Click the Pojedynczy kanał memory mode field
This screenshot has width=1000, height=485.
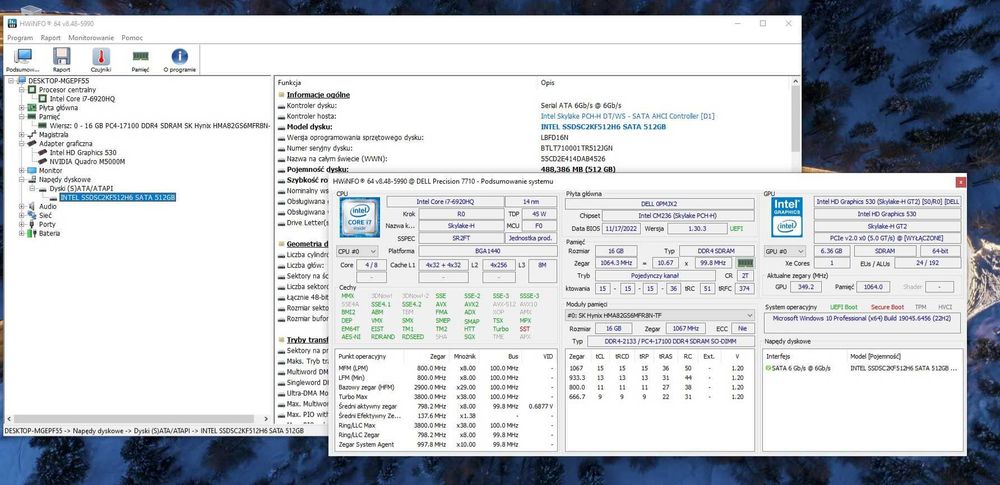(x=655, y=275)
